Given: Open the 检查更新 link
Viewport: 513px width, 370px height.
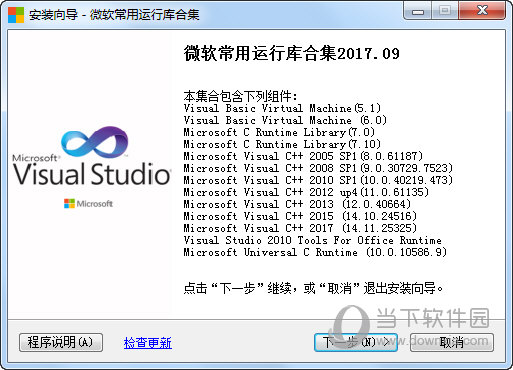Looking at the screenshot, I should click(148, 343).
